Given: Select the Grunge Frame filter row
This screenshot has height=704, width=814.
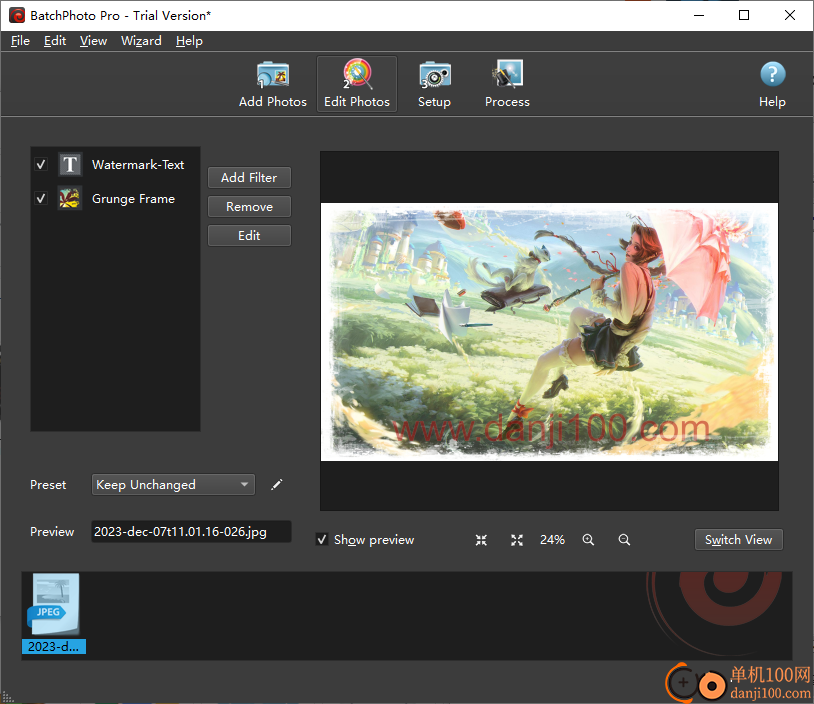Looking at the screenshot, I should tap(115, 198).
